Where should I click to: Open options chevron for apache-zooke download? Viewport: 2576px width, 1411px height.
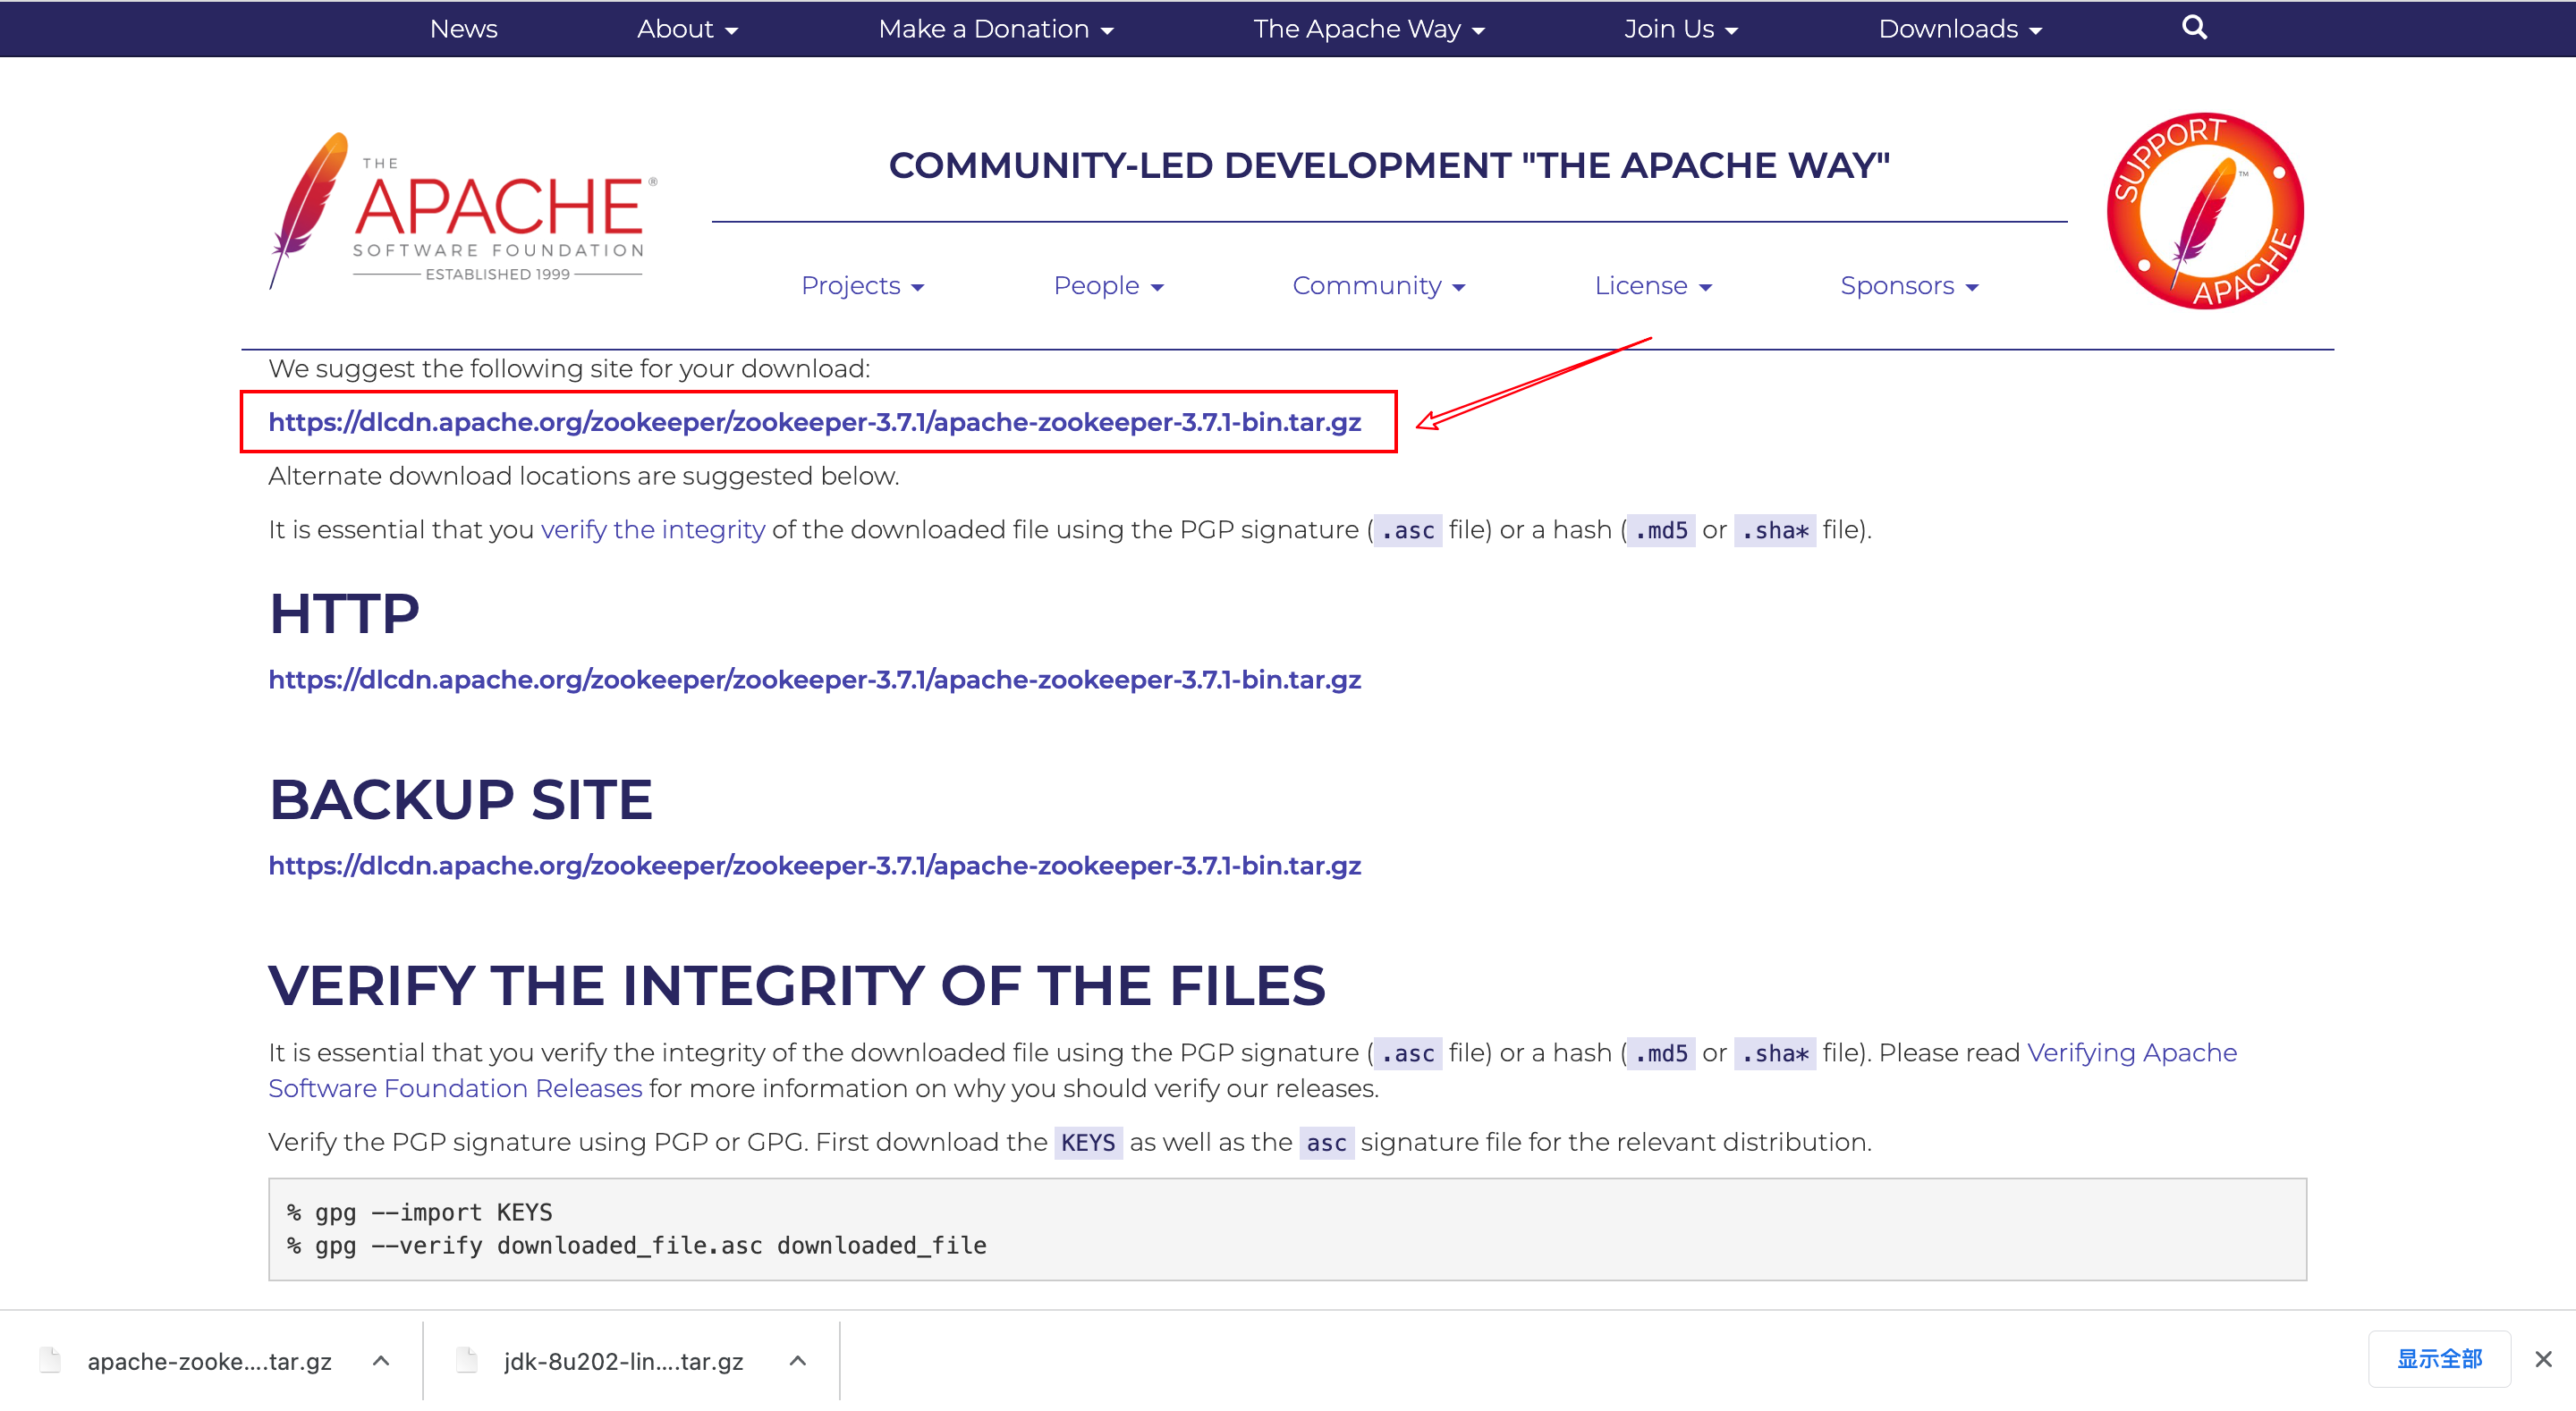(381, 1360)
